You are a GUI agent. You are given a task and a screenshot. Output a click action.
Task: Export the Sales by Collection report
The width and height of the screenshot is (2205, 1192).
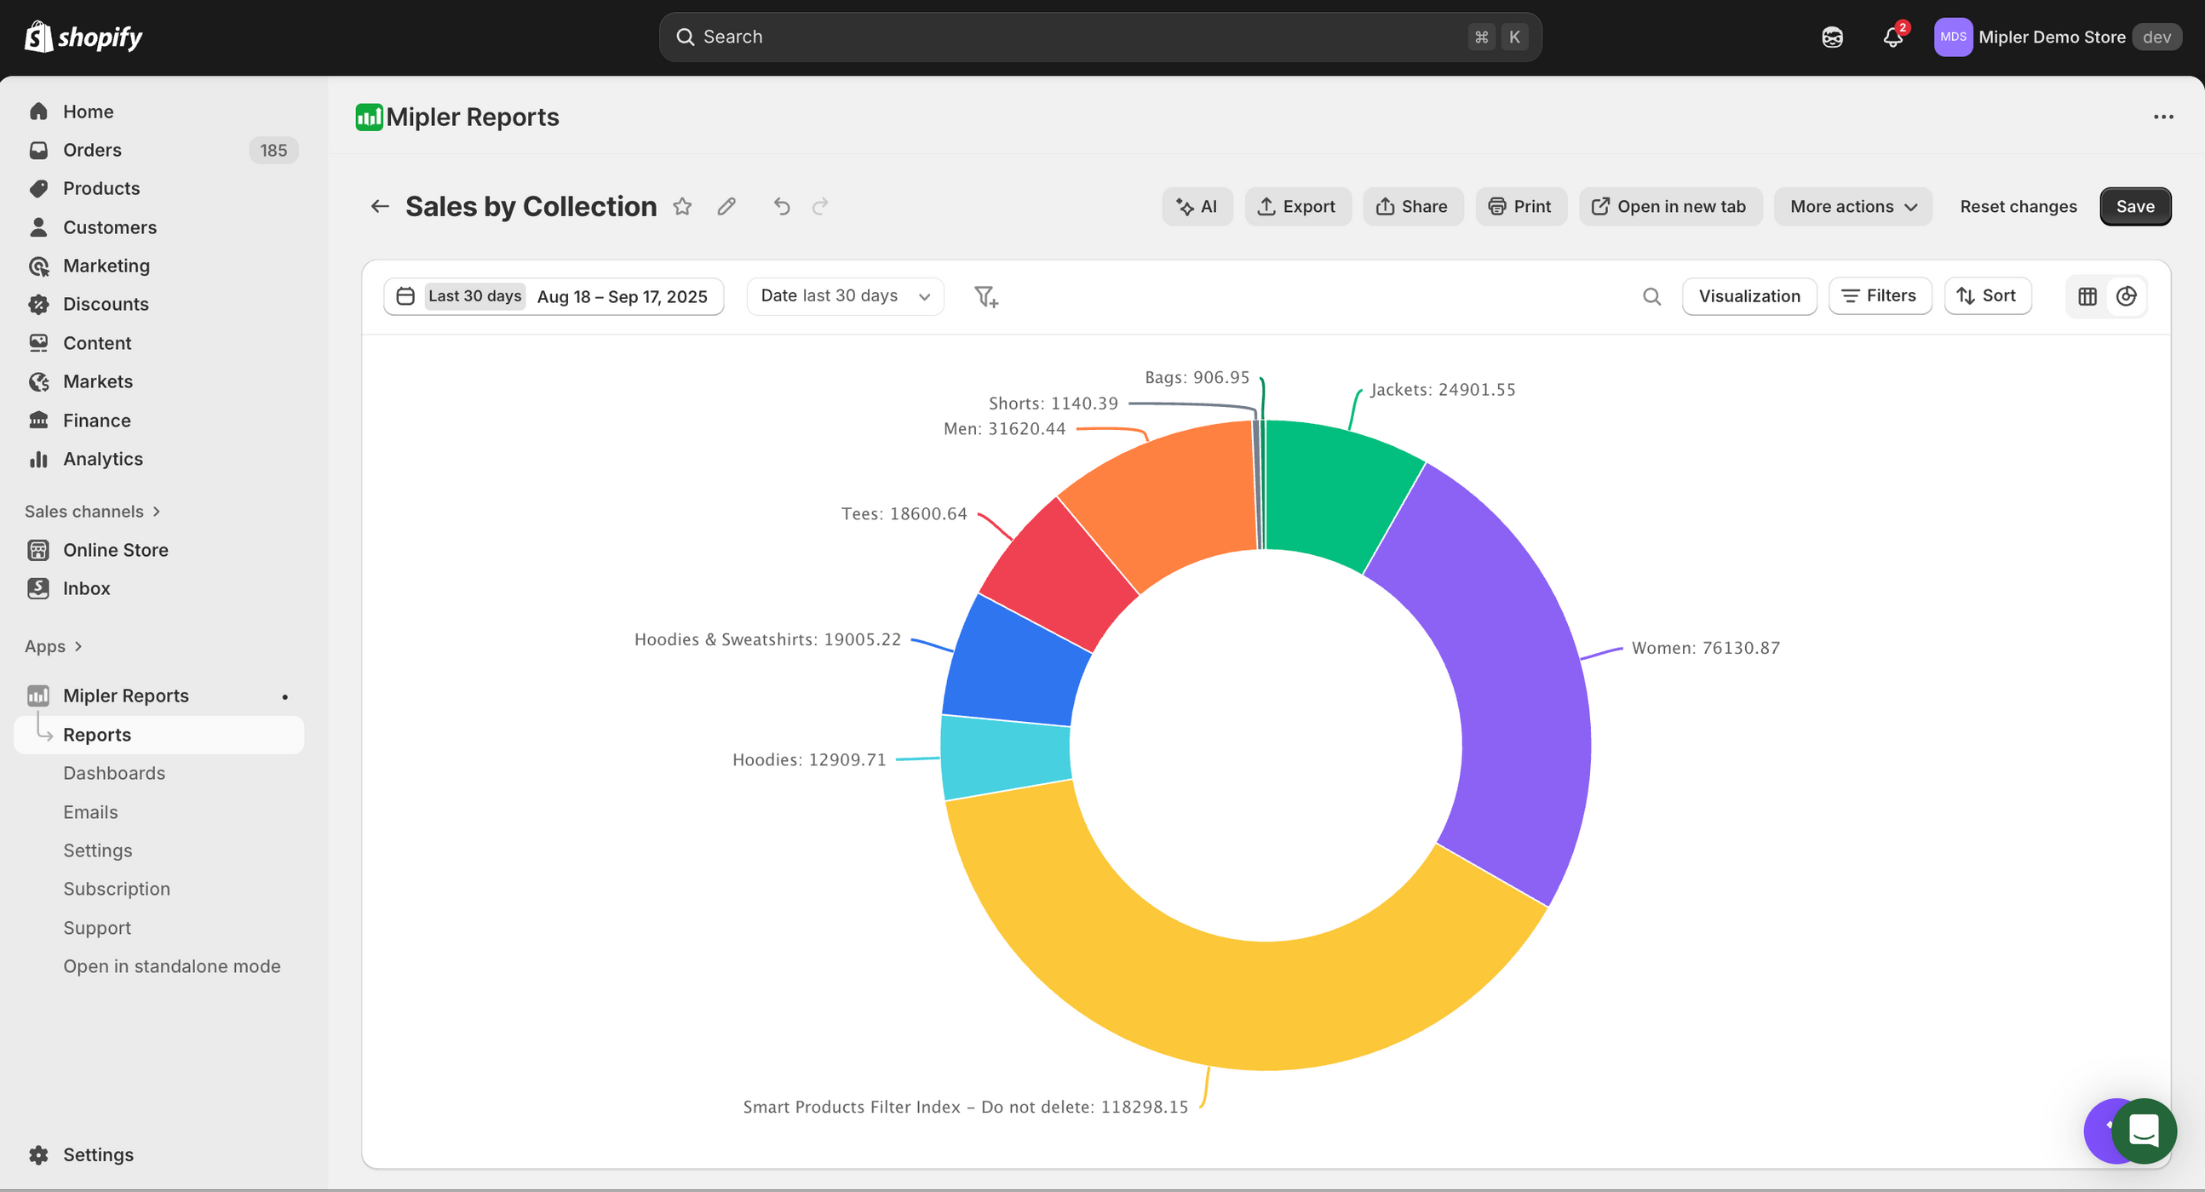coord(1298,206)
